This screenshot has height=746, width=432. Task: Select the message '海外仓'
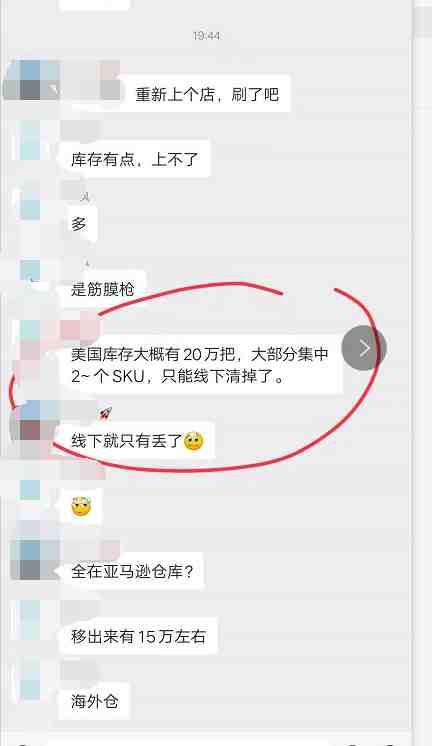pyautogui.click(x=94, y=701)
